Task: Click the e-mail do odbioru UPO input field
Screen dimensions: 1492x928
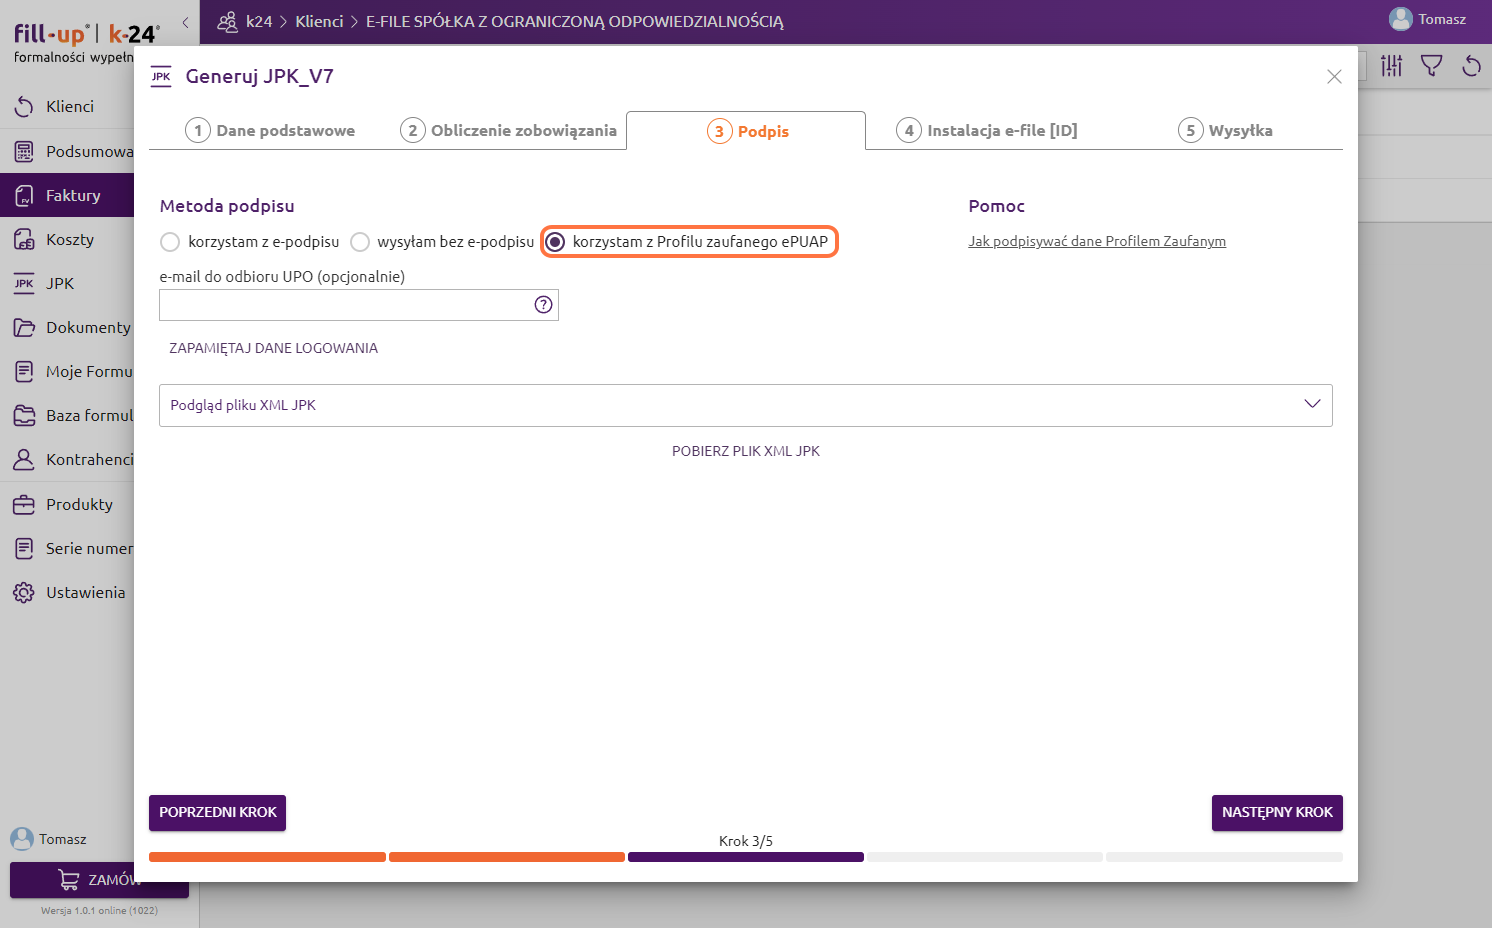Action: coord(345,305)
